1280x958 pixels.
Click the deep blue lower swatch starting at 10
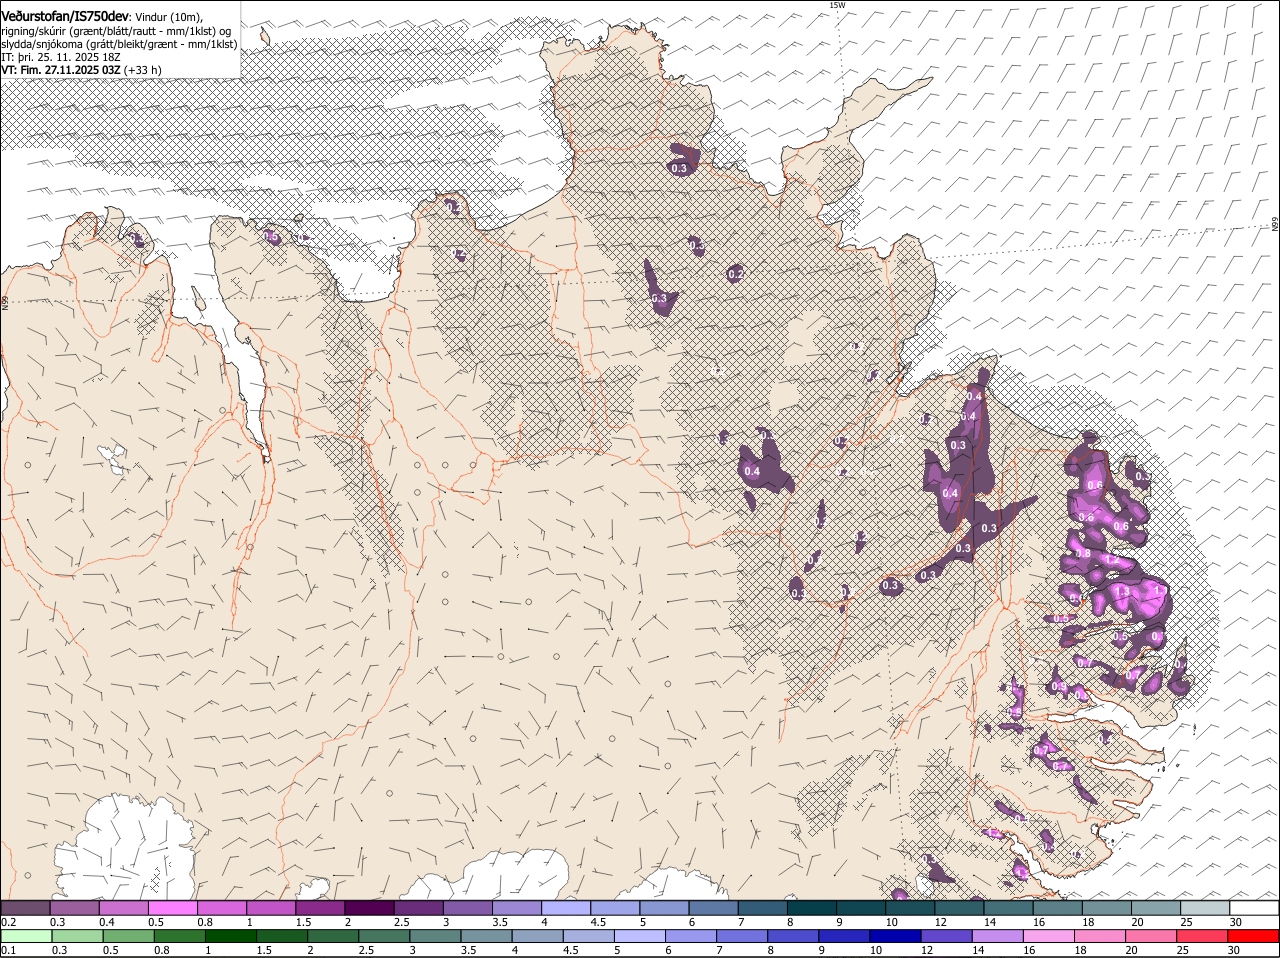pyautogui.click(x=896, y=936)
